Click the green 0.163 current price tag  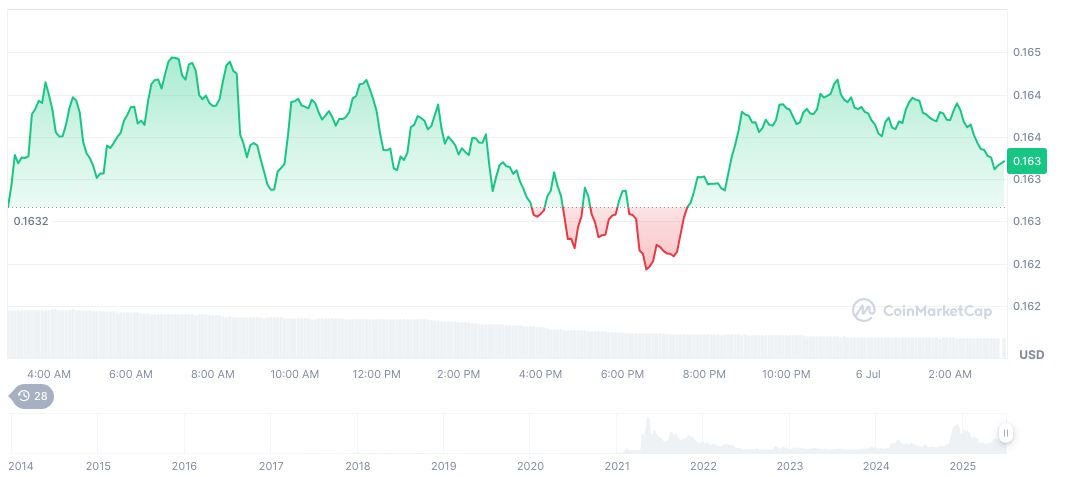pyautogui.click(x=1026, y=161)
